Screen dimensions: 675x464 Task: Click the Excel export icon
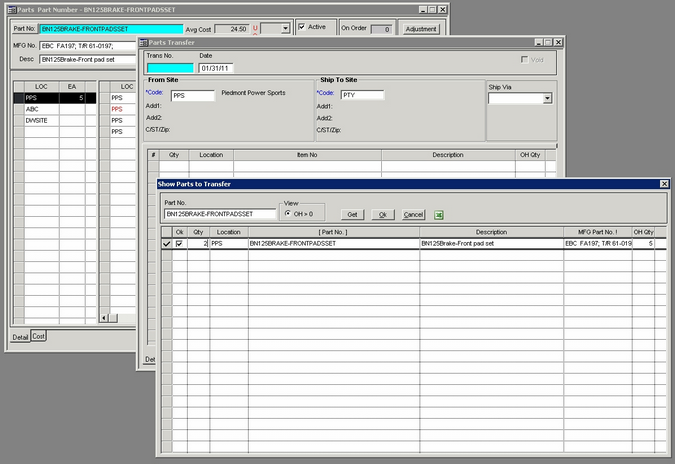pyautogui.click(x=439, y=214)
